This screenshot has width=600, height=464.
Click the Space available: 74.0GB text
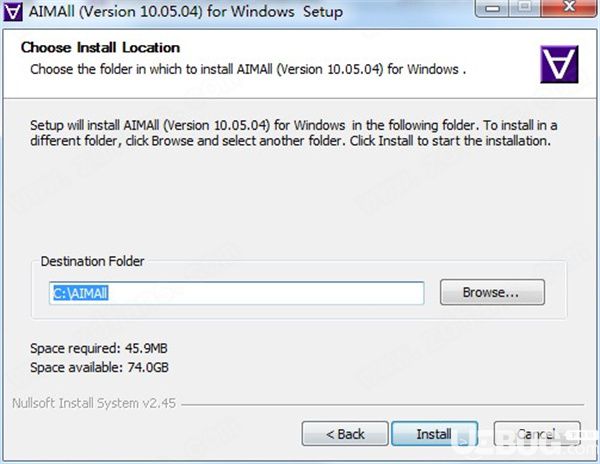[x=99, y=367]
